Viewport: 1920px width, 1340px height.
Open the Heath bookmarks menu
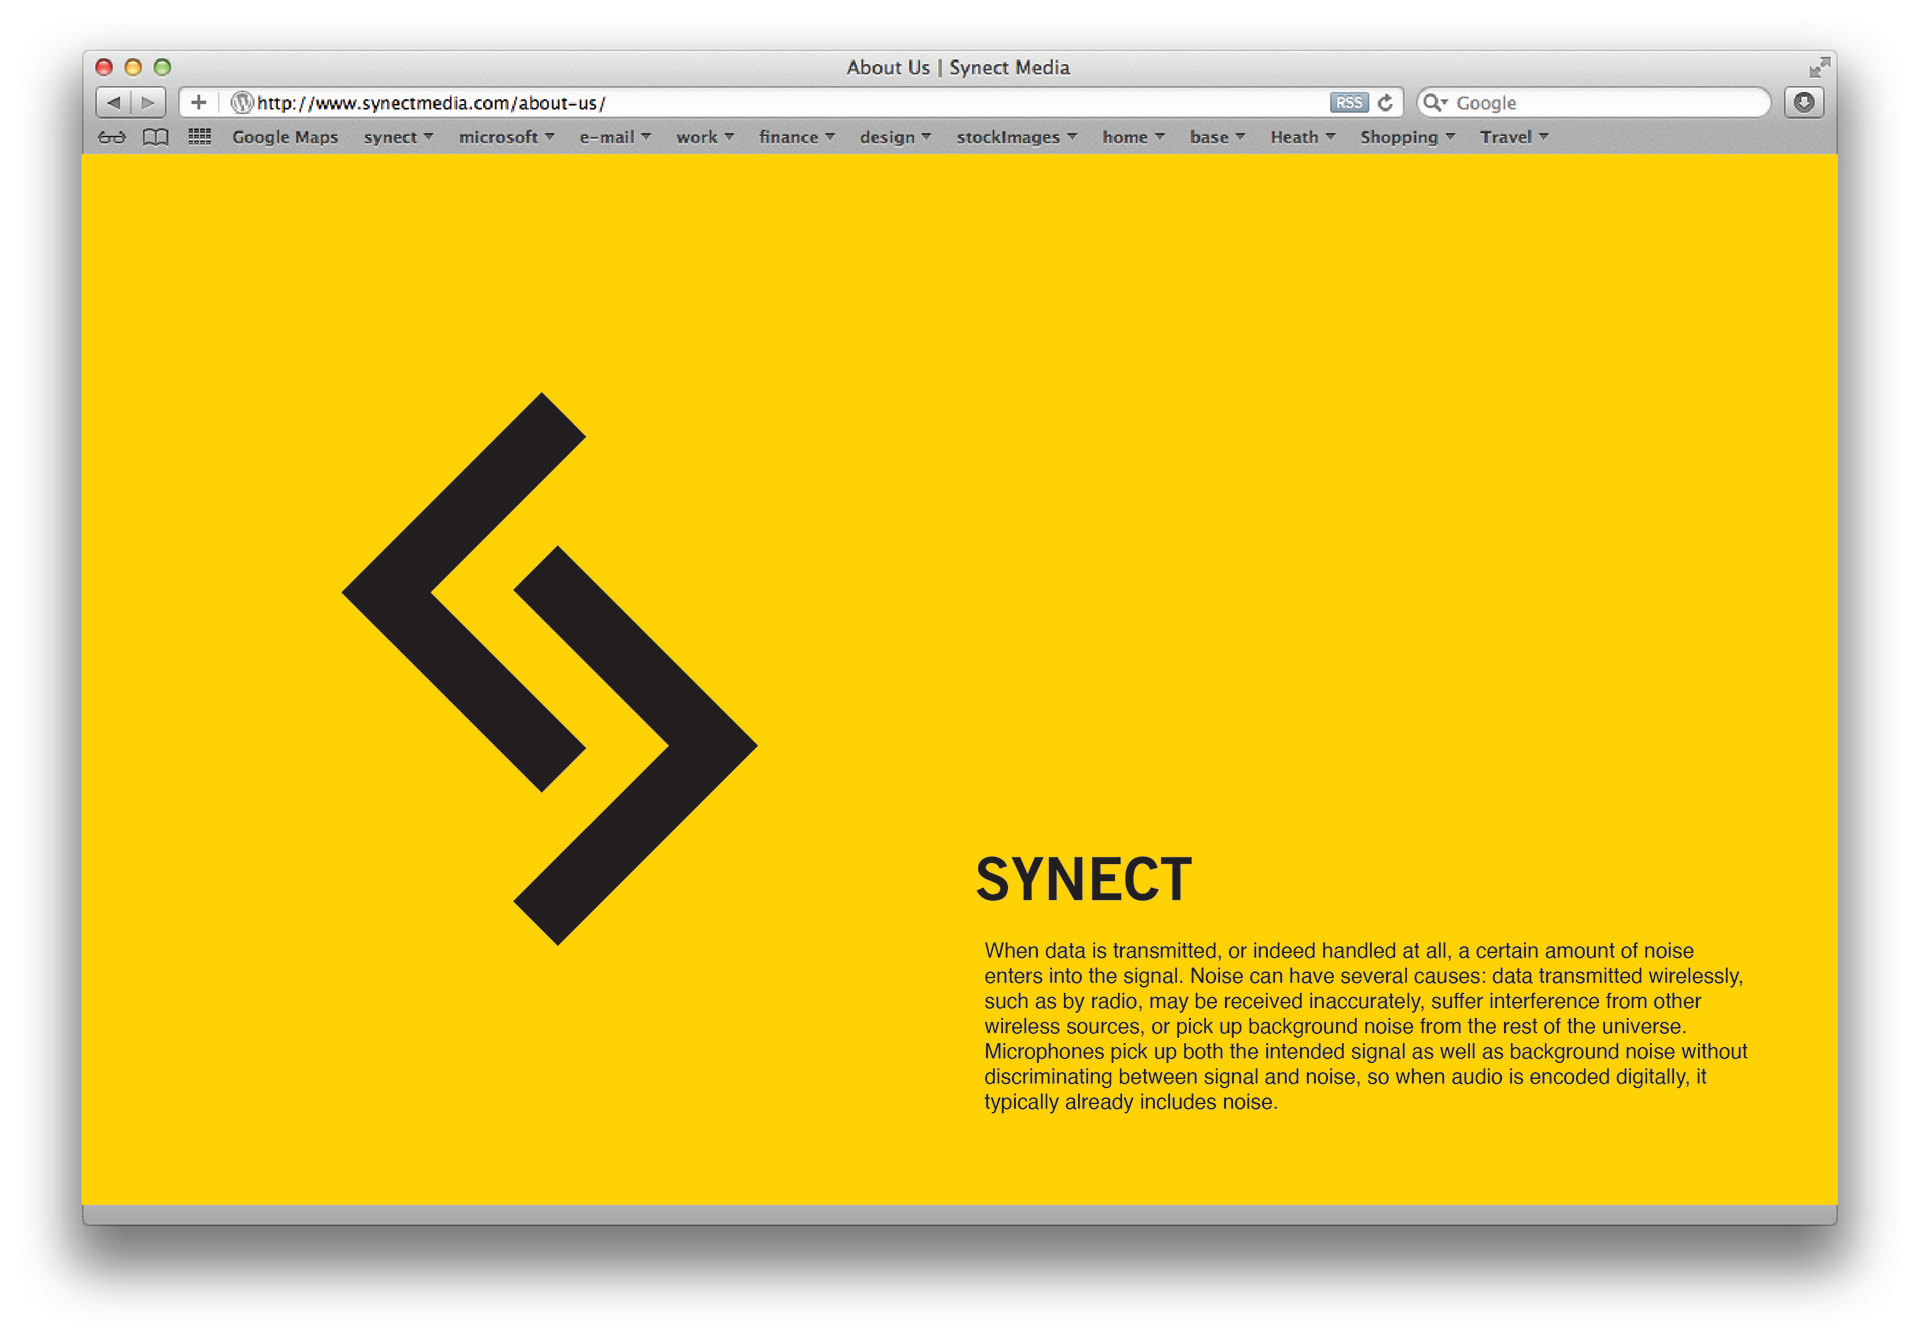pyautogui.click(x=1302, y=137)
